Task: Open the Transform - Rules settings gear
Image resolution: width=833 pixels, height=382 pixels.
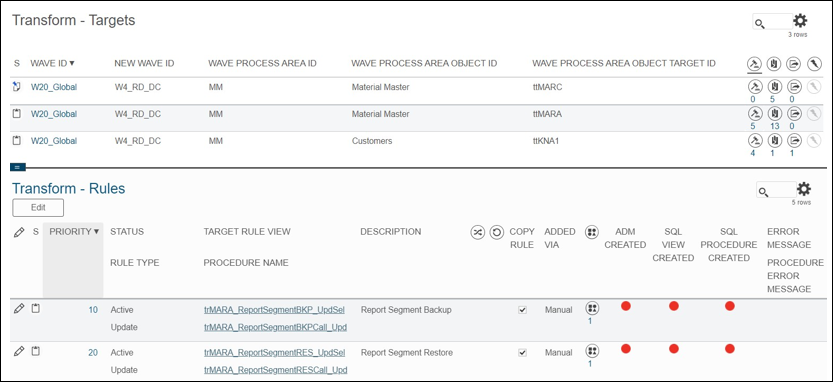Action: pos(804,189)
